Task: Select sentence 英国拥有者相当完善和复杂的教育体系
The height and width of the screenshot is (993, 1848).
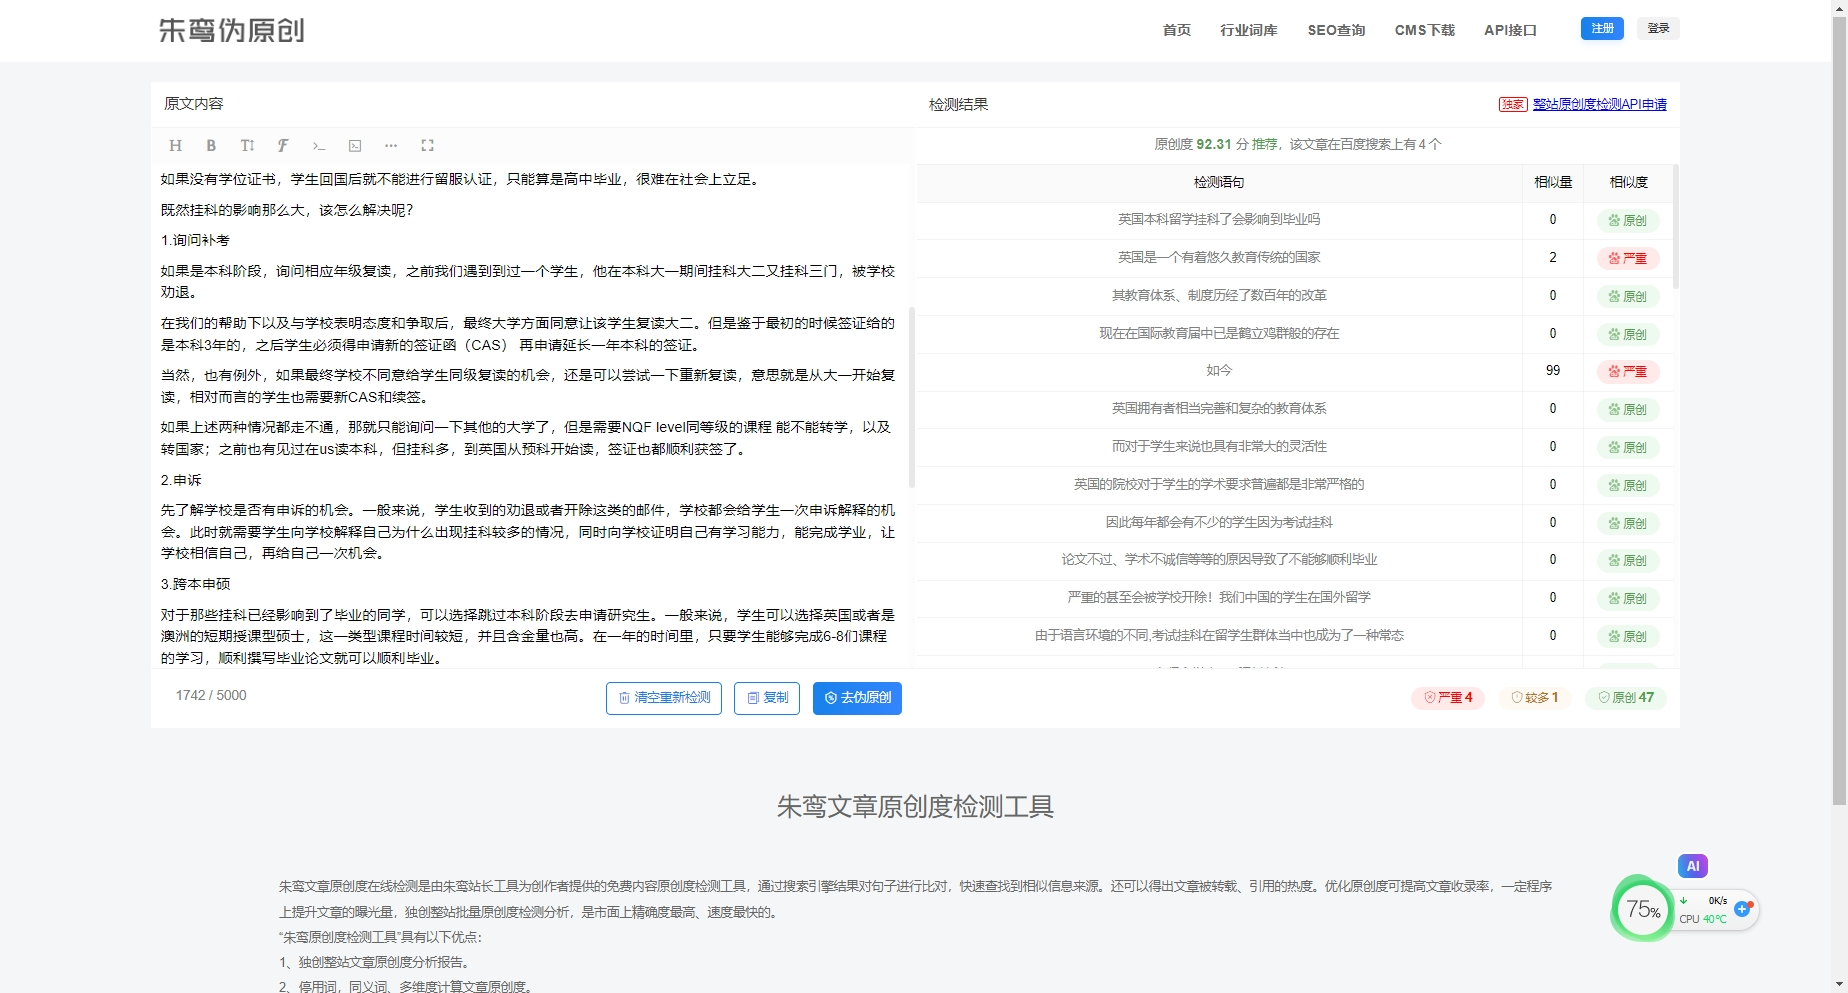Action: pos(1218,408)
